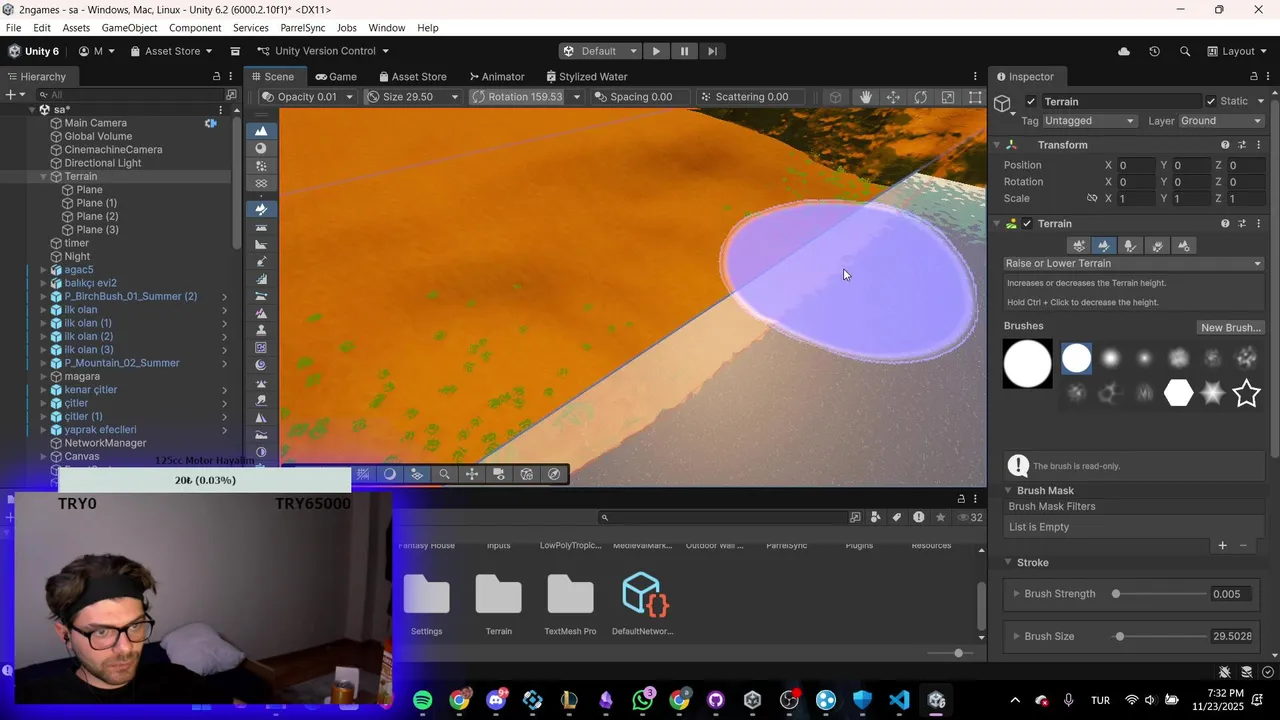Select the Paint Details tool button

coord(1157,246)
